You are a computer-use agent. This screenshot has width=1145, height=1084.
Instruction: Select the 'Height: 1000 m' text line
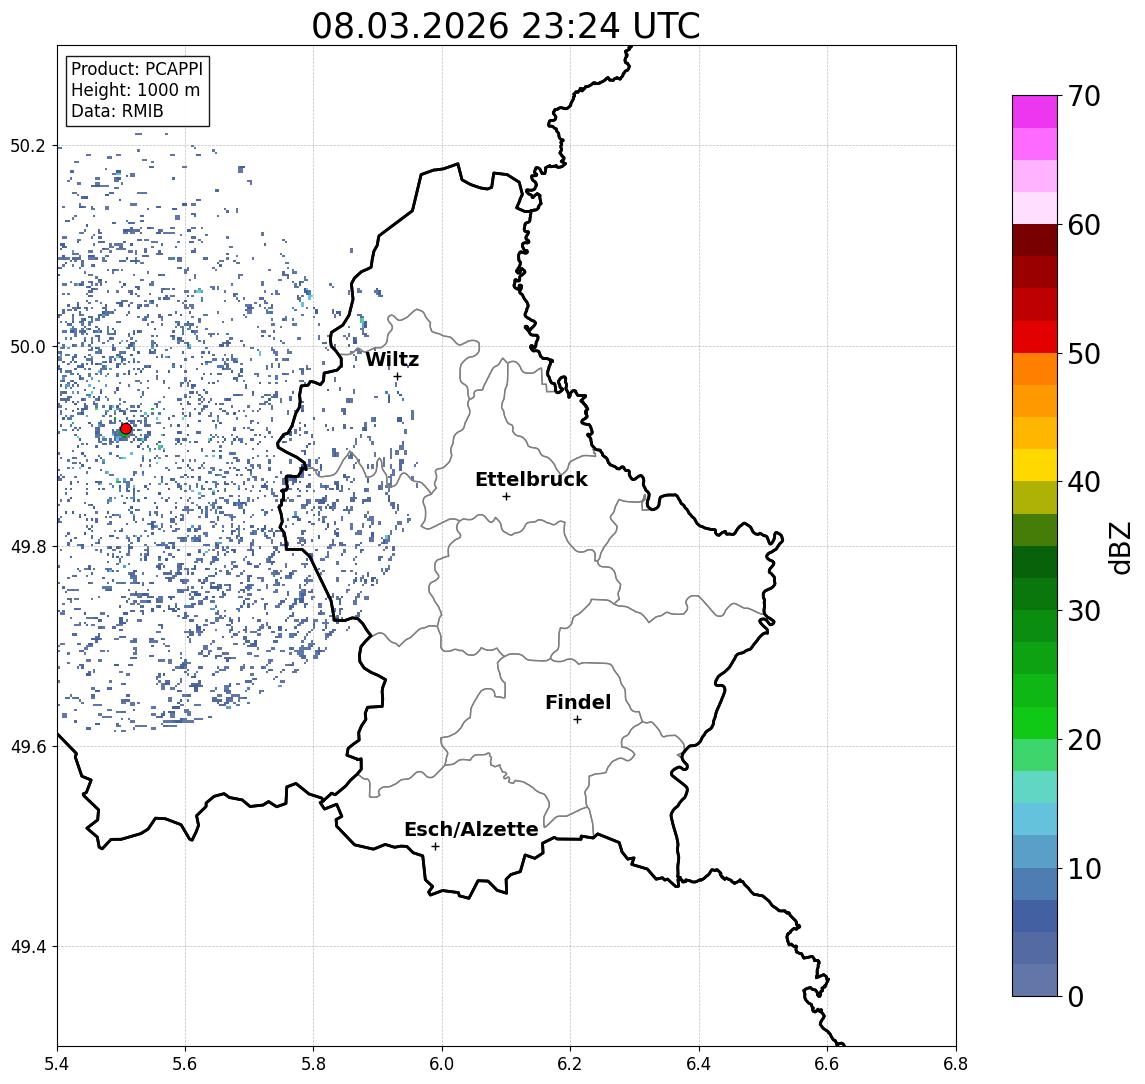click(135, 90)
